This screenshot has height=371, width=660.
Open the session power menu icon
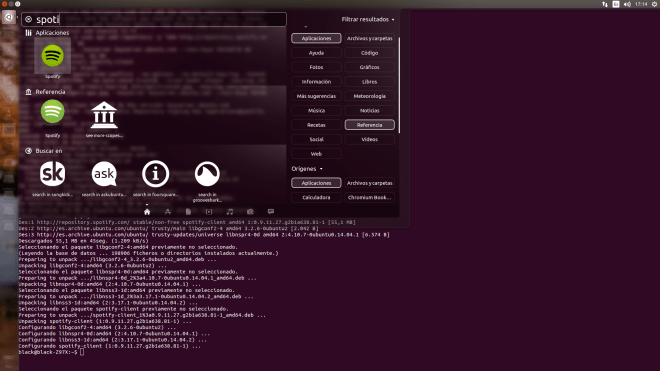(655, 4)
